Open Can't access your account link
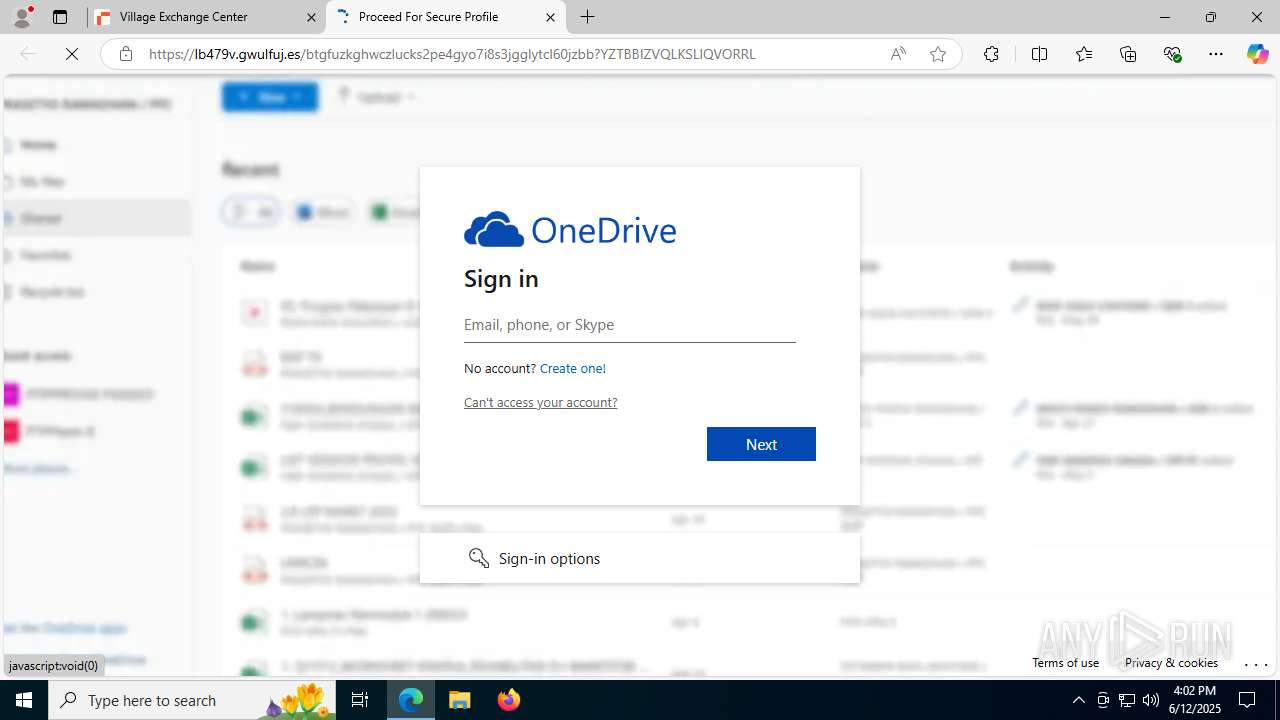This screenshot has height=720, width=1280. pos(541,402)
